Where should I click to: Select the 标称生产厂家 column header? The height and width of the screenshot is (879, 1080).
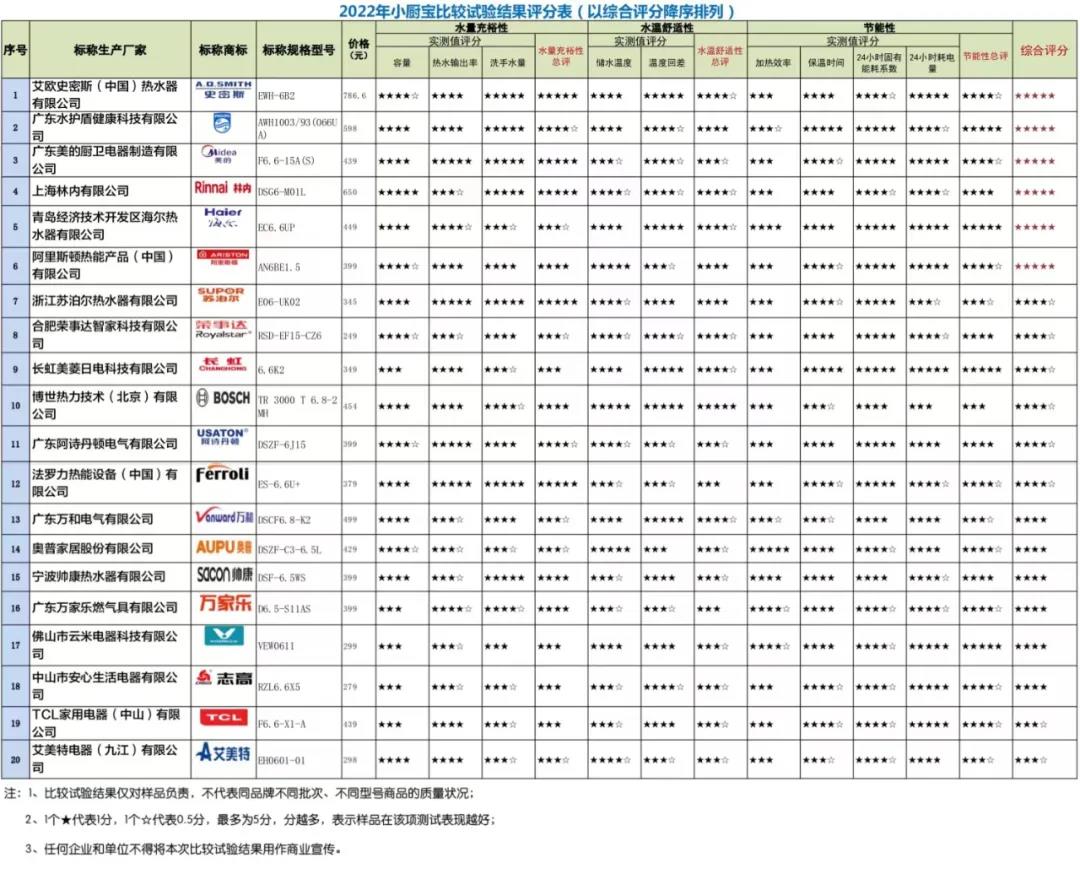click(x=110, y=50)
